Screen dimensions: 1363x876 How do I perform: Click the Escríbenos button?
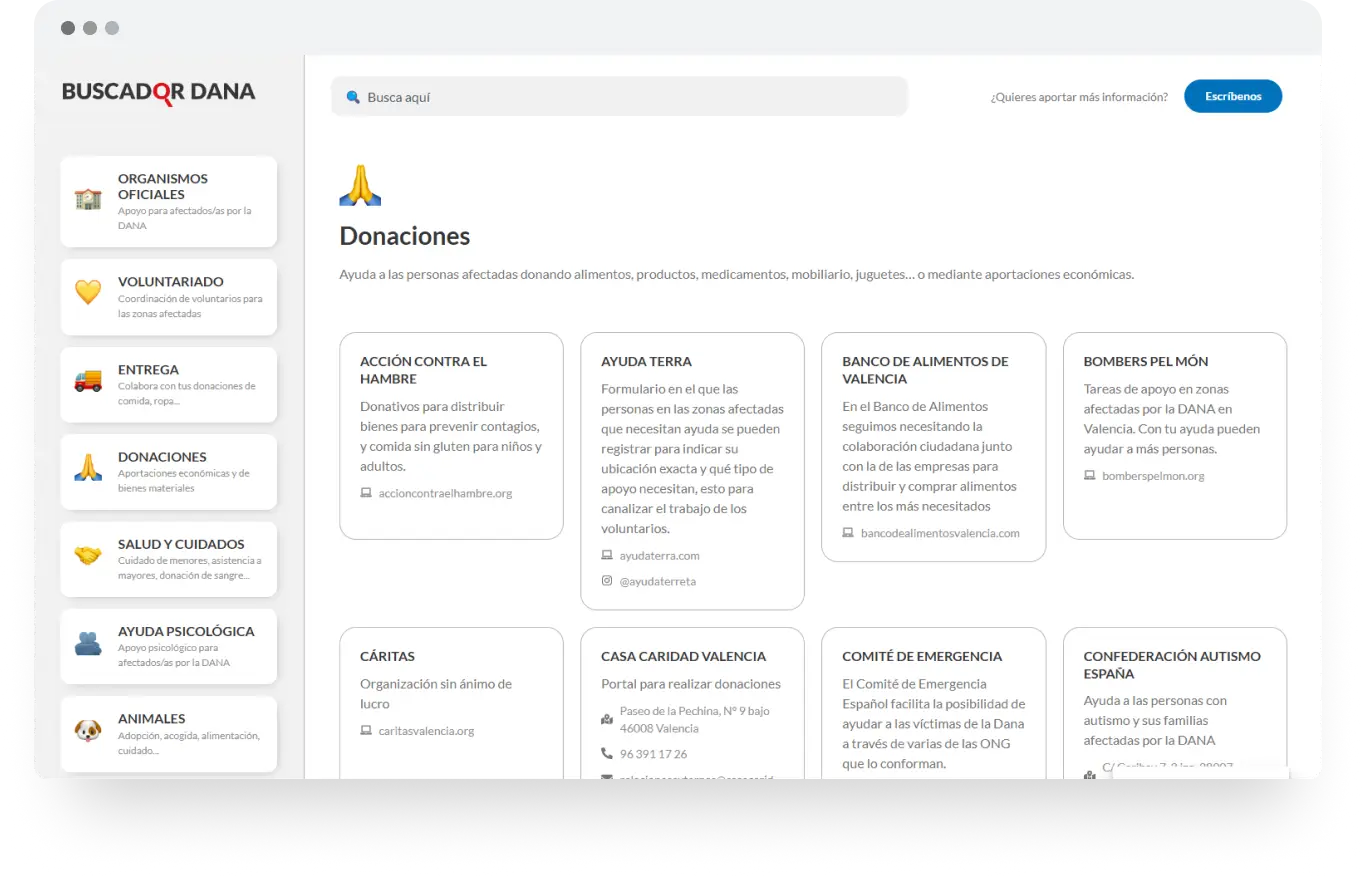pos(1233,96)
